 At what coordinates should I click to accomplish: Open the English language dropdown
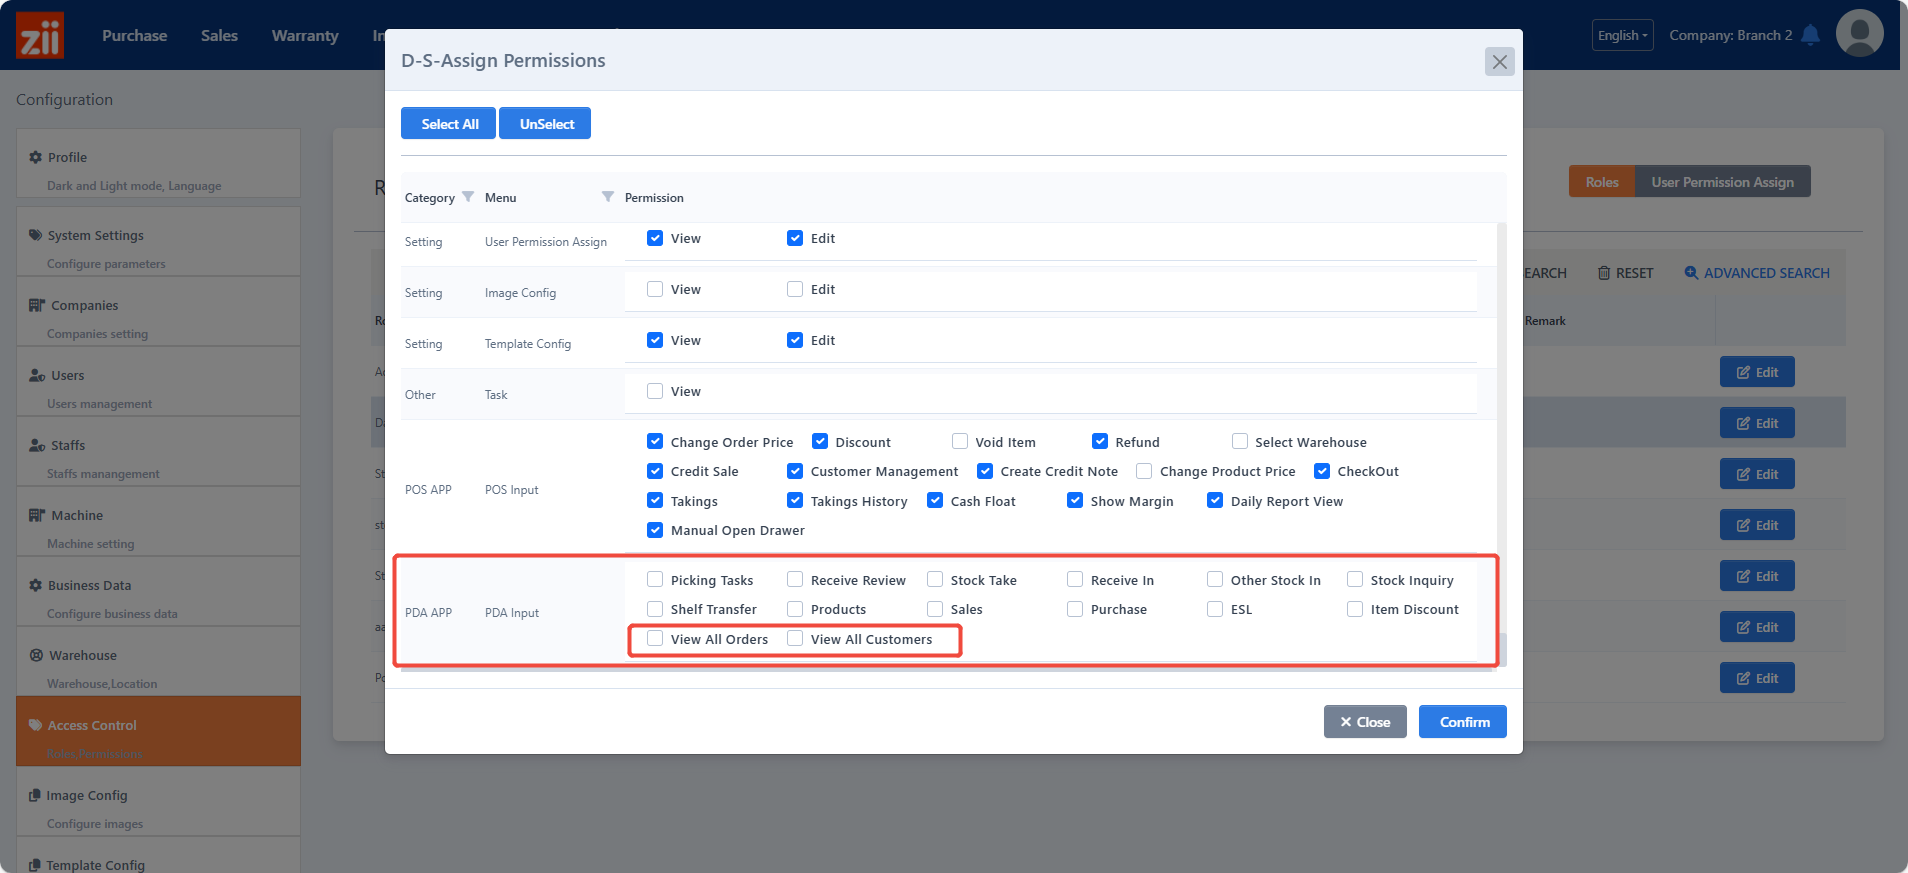[x=1622, y=35]
